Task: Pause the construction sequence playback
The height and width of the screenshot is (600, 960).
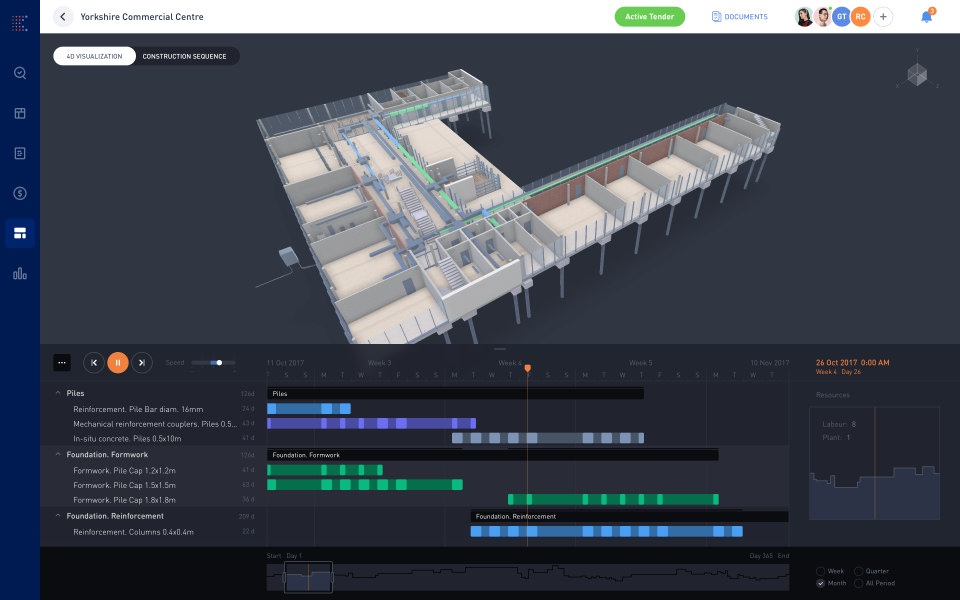Action: (x=117, y=362)
